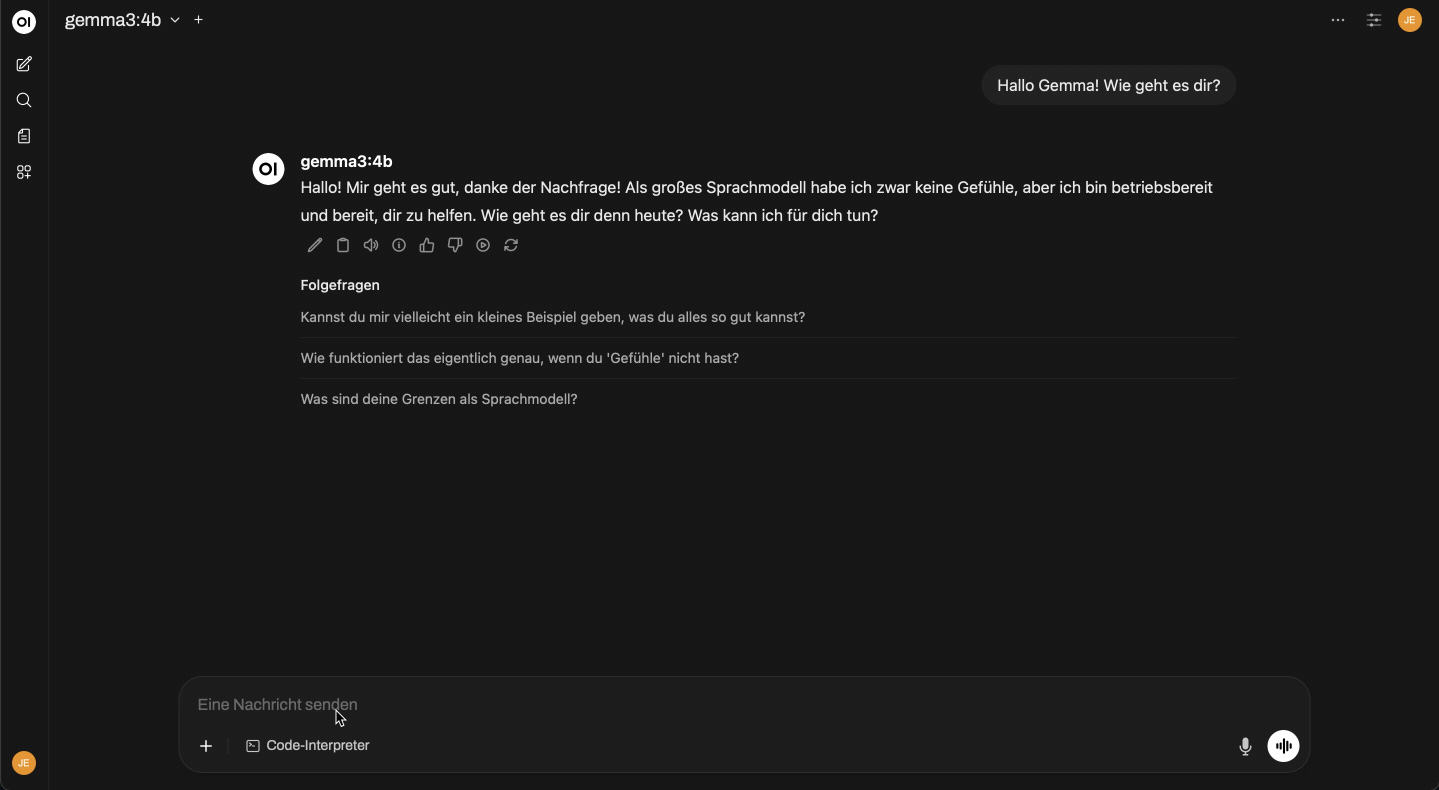Activate voice dictation with the microphone
This screenshot has width=1439, height=790.
(x=1245, y=746)
